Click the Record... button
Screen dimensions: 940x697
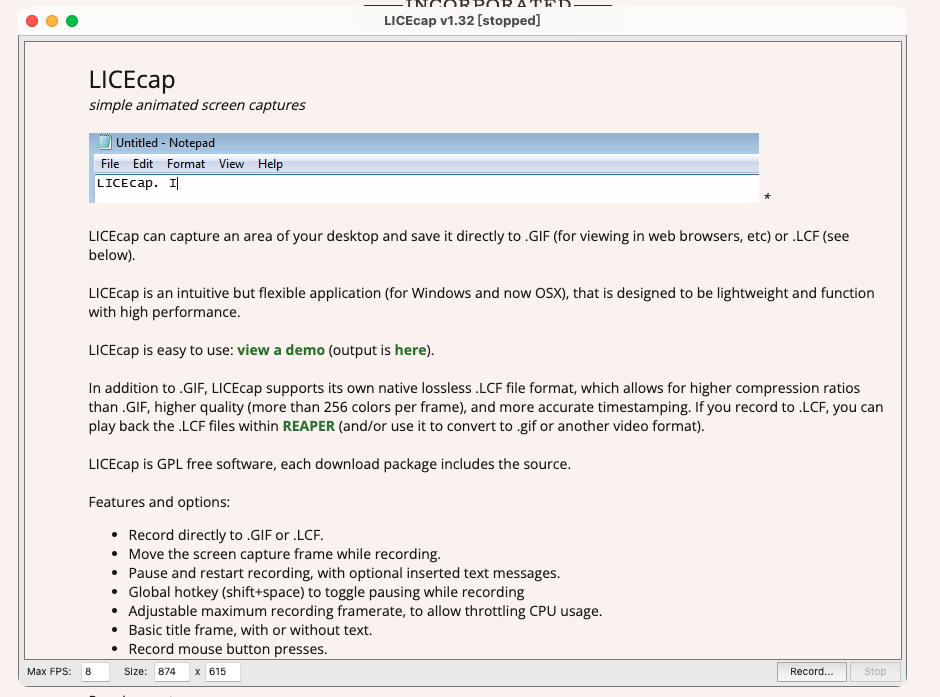811,671
